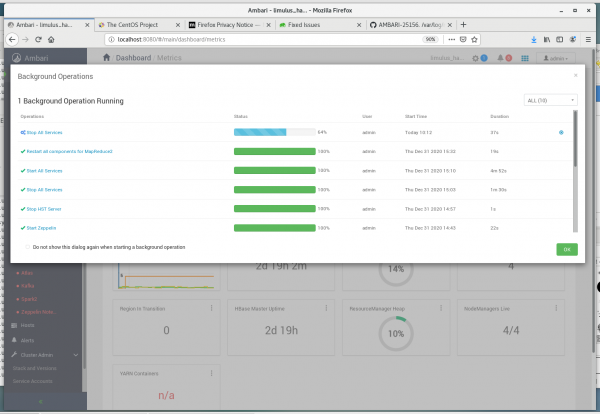Go to the Firefox home page

51,39
